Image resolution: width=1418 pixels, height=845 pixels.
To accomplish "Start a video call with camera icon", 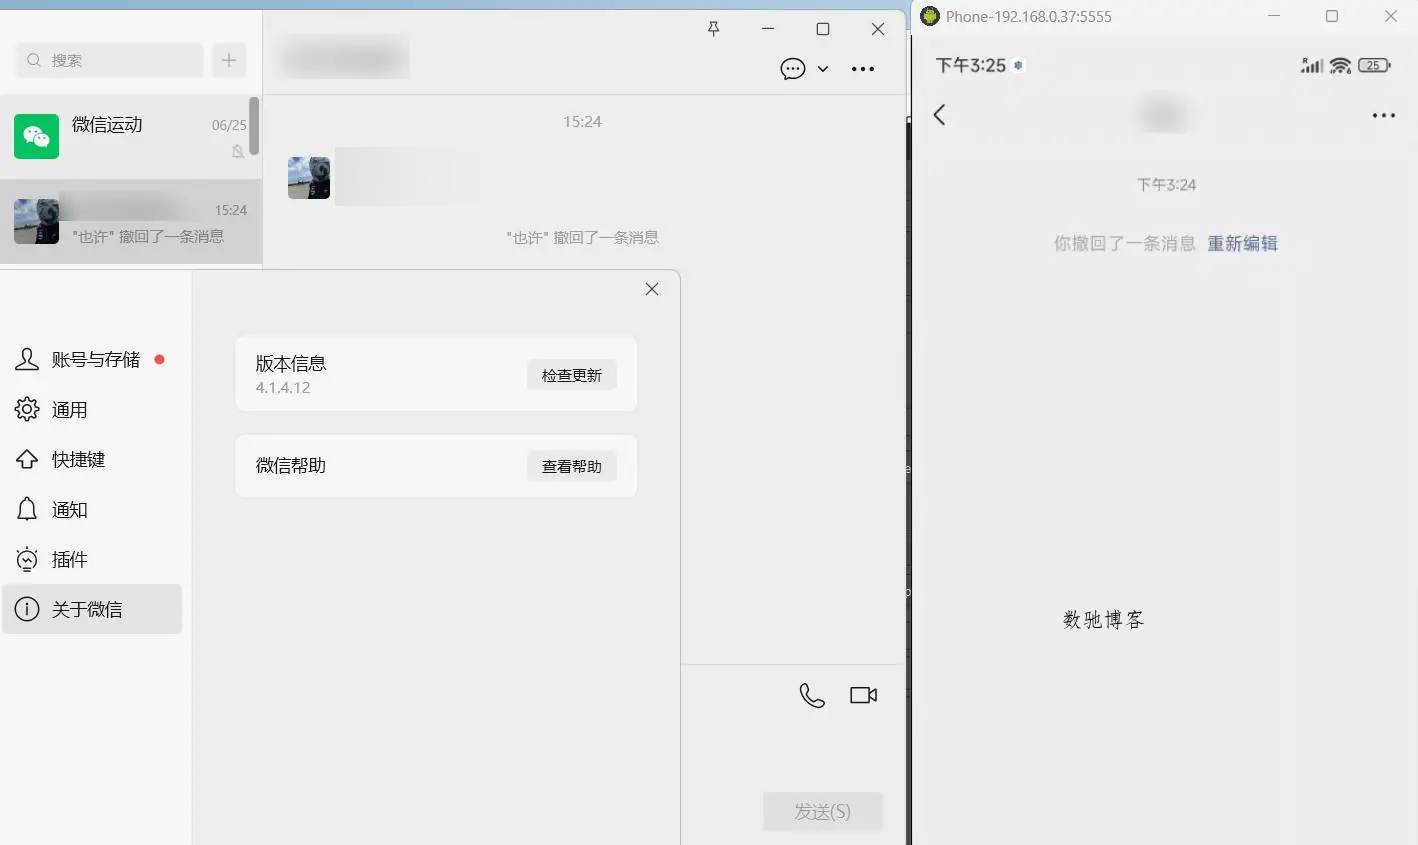I will 864,695.
